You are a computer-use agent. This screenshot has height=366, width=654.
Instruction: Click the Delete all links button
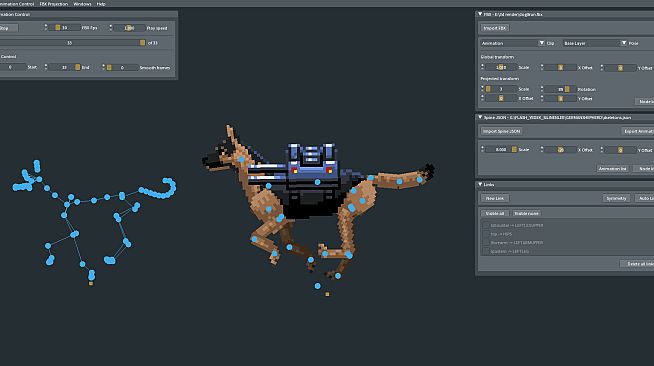[637, 264]
